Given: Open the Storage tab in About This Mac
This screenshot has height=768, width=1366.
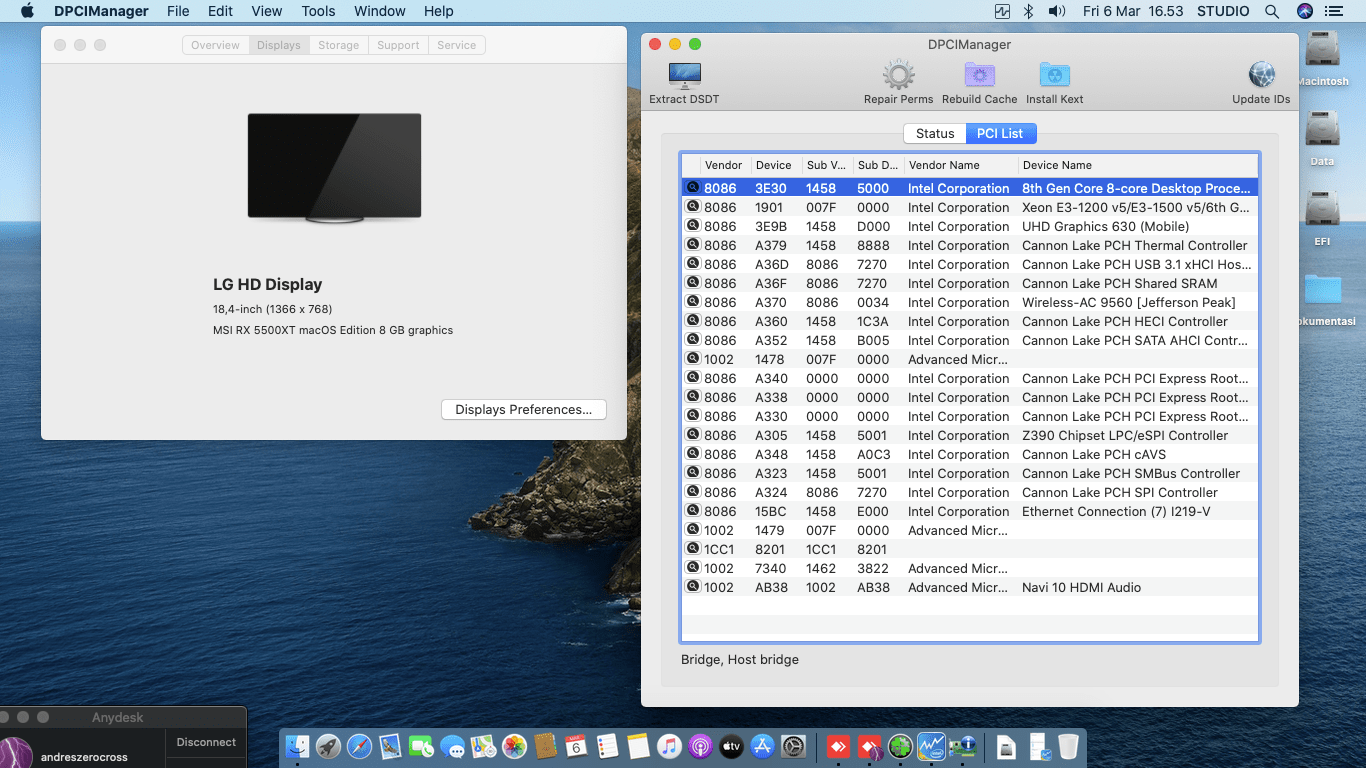Looking at the screenshot, I should point(338,45).
